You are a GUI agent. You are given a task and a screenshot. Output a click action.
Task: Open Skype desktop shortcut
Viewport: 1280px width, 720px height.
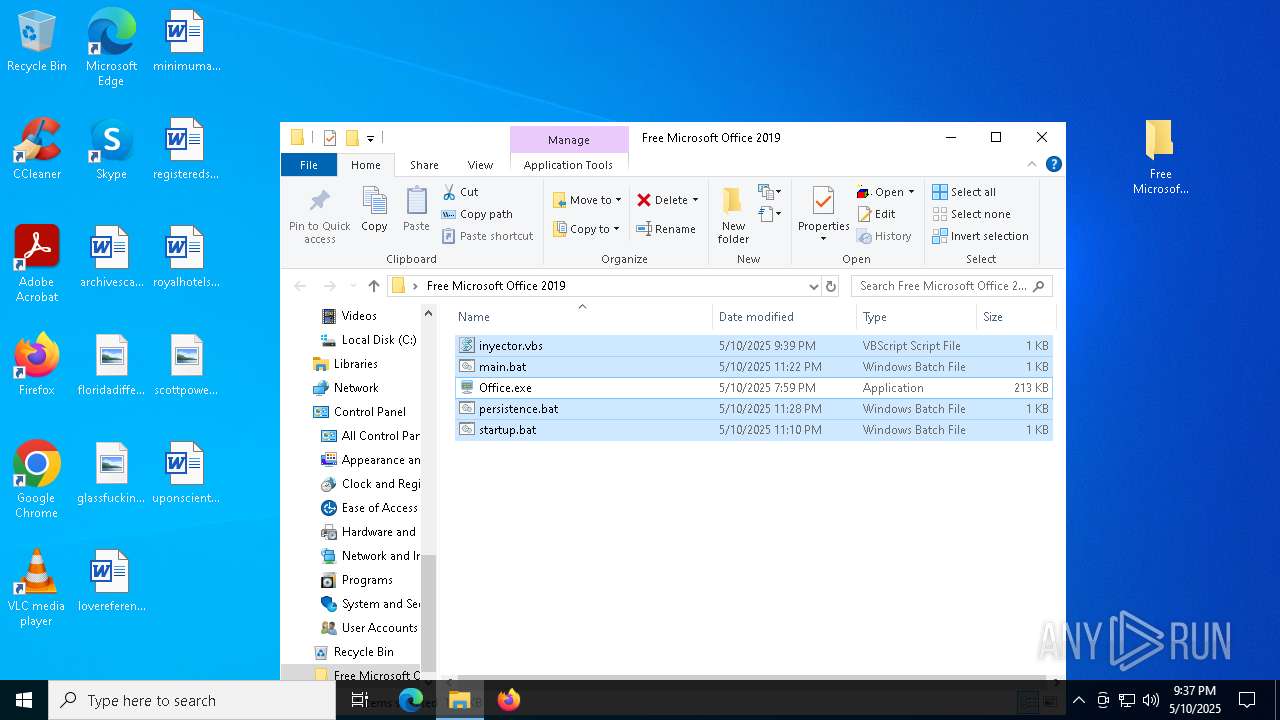pyautogui.click(x=111, y=150)
